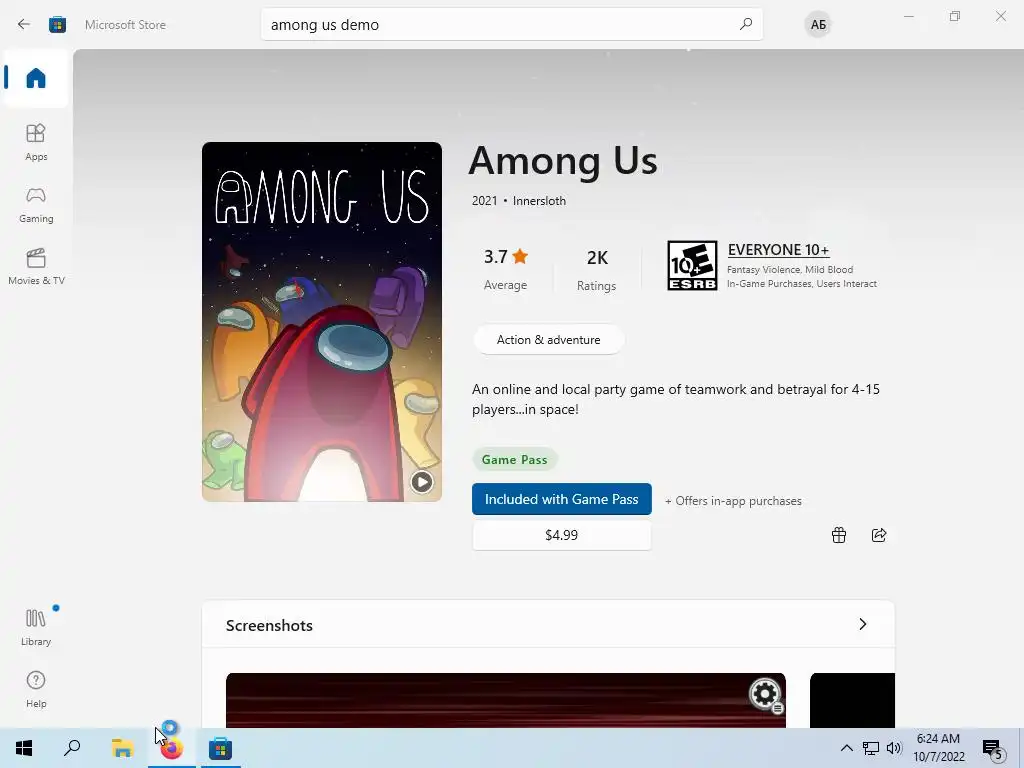Image resolution: width=1024 pixels, height=768 pixels.
Task: Open the Help section
Action: 36,689
